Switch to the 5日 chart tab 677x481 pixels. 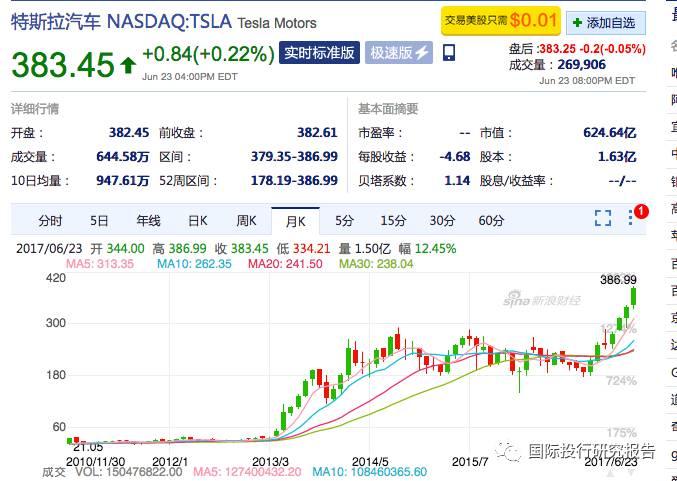click(99, 221)
